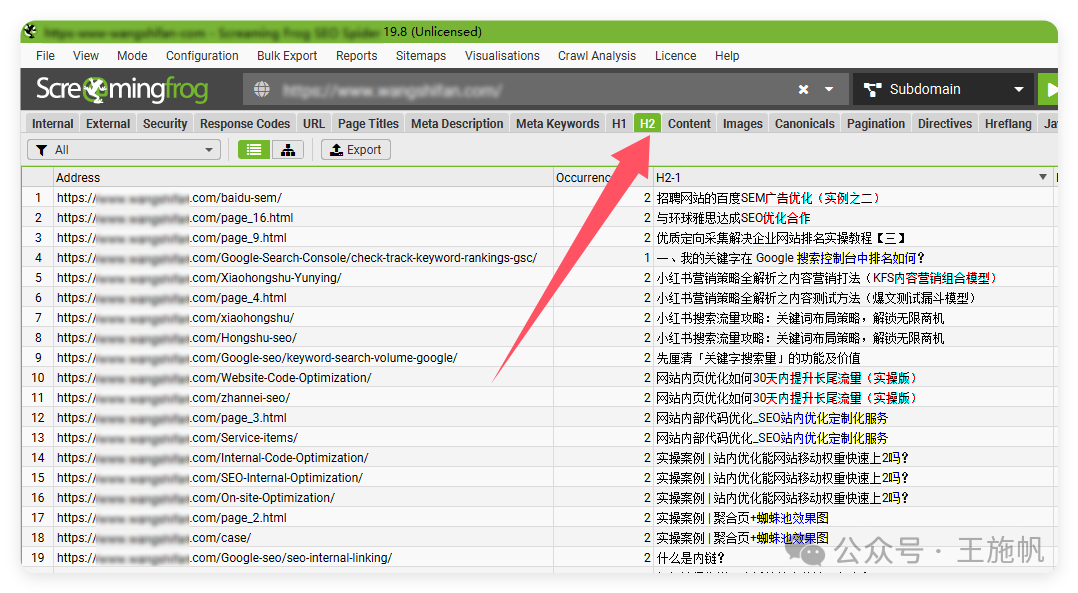Switch to the Images tab
The width and height of the screenshot is (1078, 593).
click(x=742, y=124)
